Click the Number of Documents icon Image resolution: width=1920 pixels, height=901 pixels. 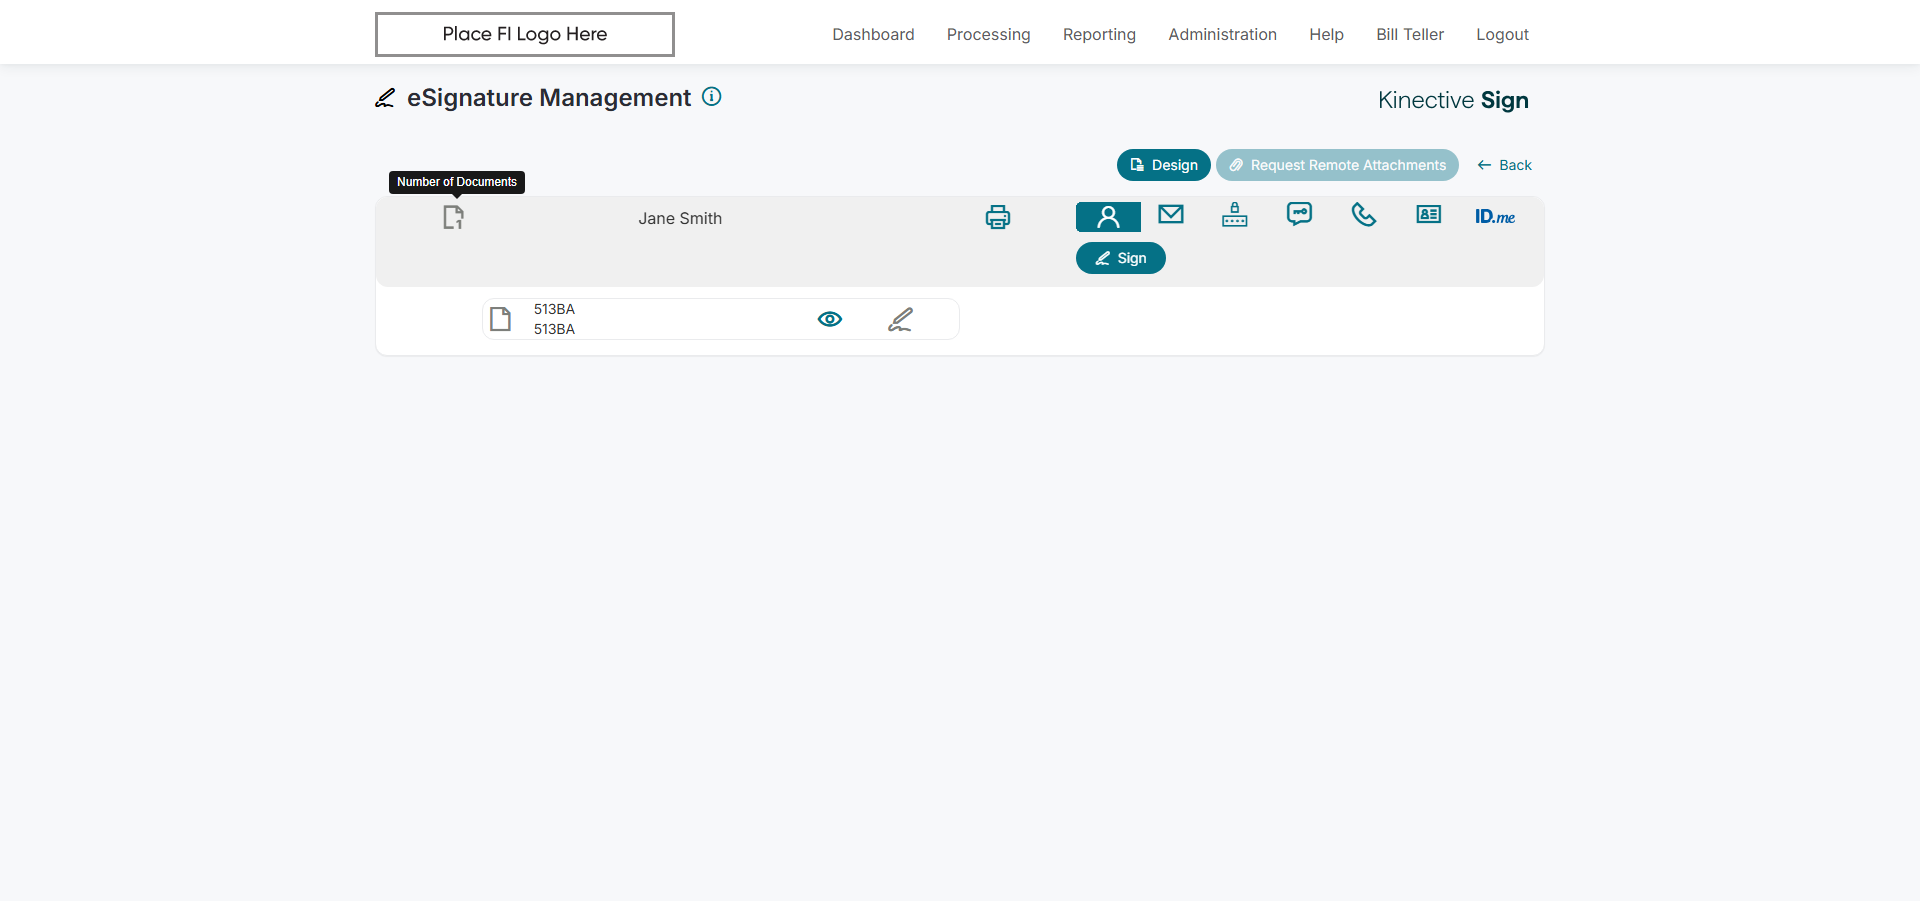click(453, 217)
